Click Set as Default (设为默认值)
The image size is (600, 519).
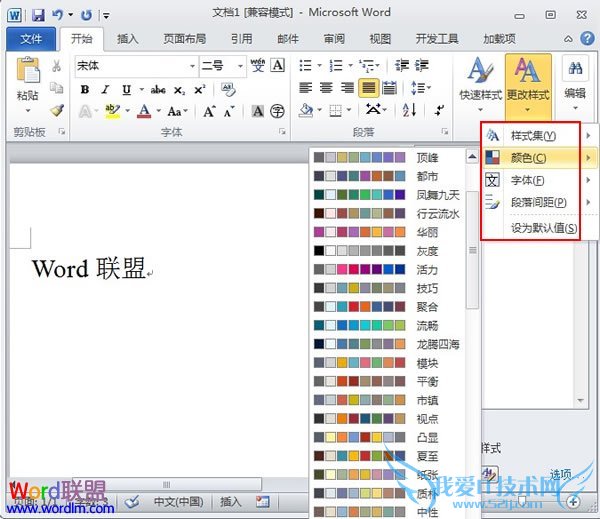543,228
